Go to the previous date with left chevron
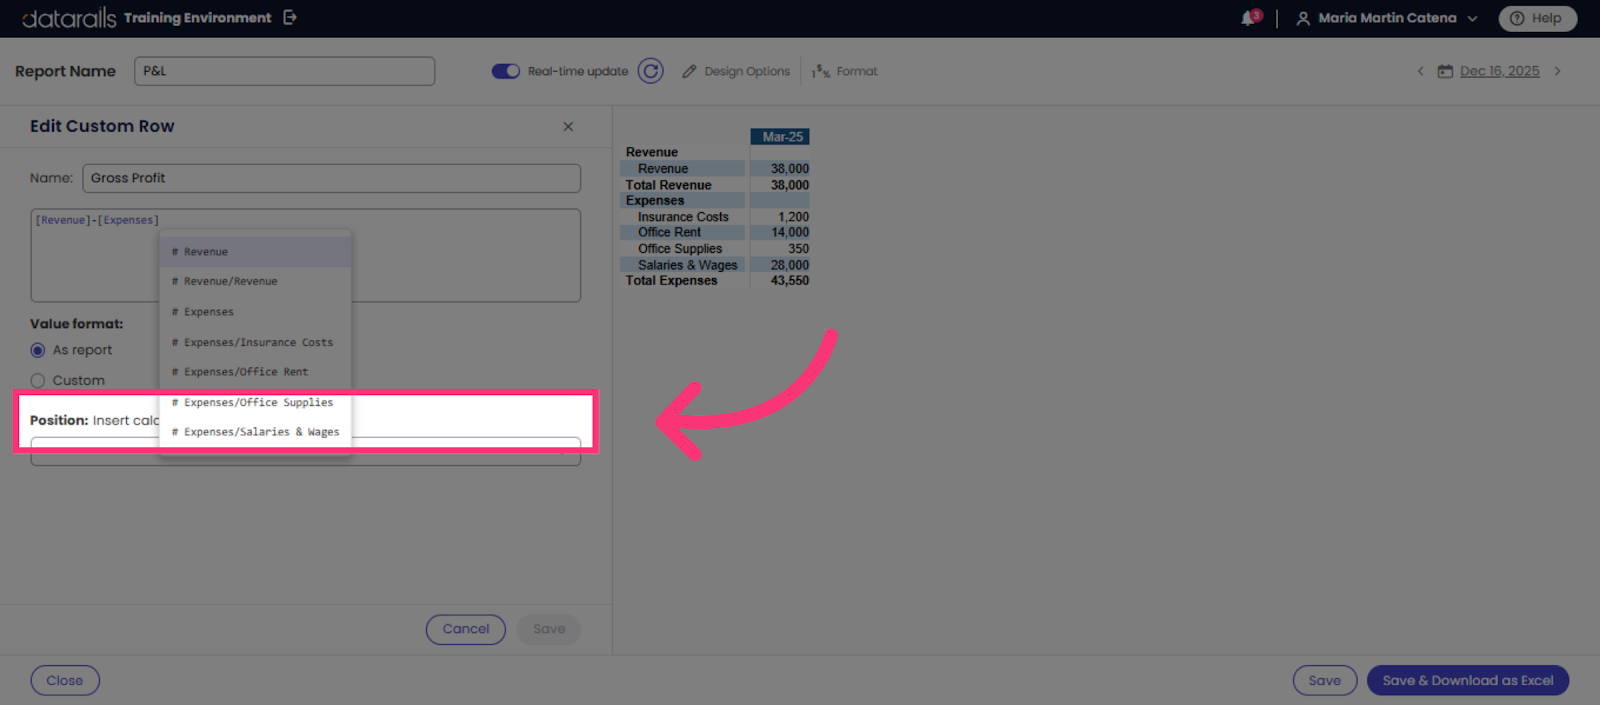This screenshot has height=705, width=1600. point(1420,71)
